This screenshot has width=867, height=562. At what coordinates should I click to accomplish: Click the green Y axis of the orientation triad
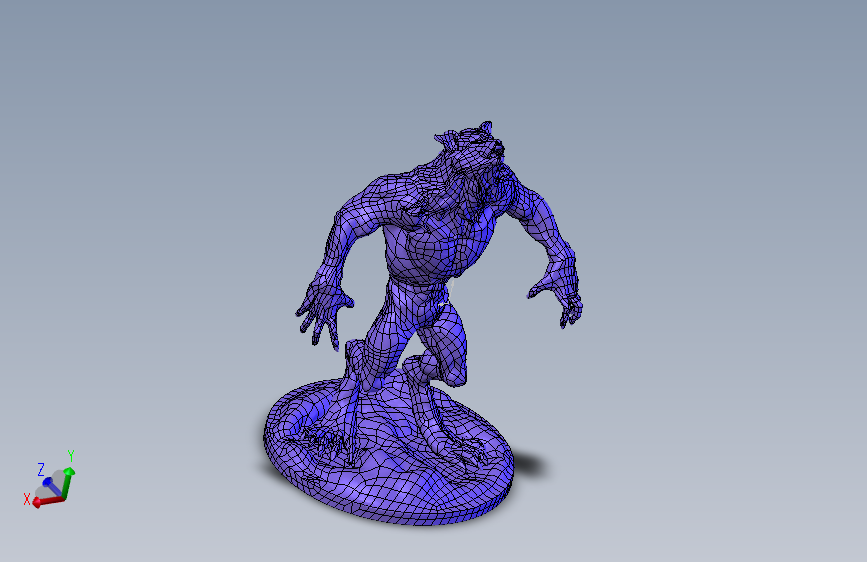coord(68,483)
